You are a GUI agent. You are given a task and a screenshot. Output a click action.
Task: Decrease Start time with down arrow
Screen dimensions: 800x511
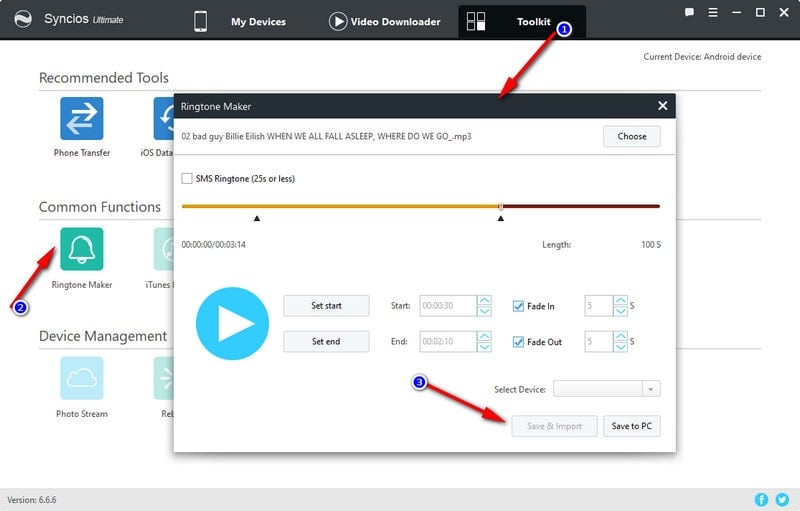[485, 311]
